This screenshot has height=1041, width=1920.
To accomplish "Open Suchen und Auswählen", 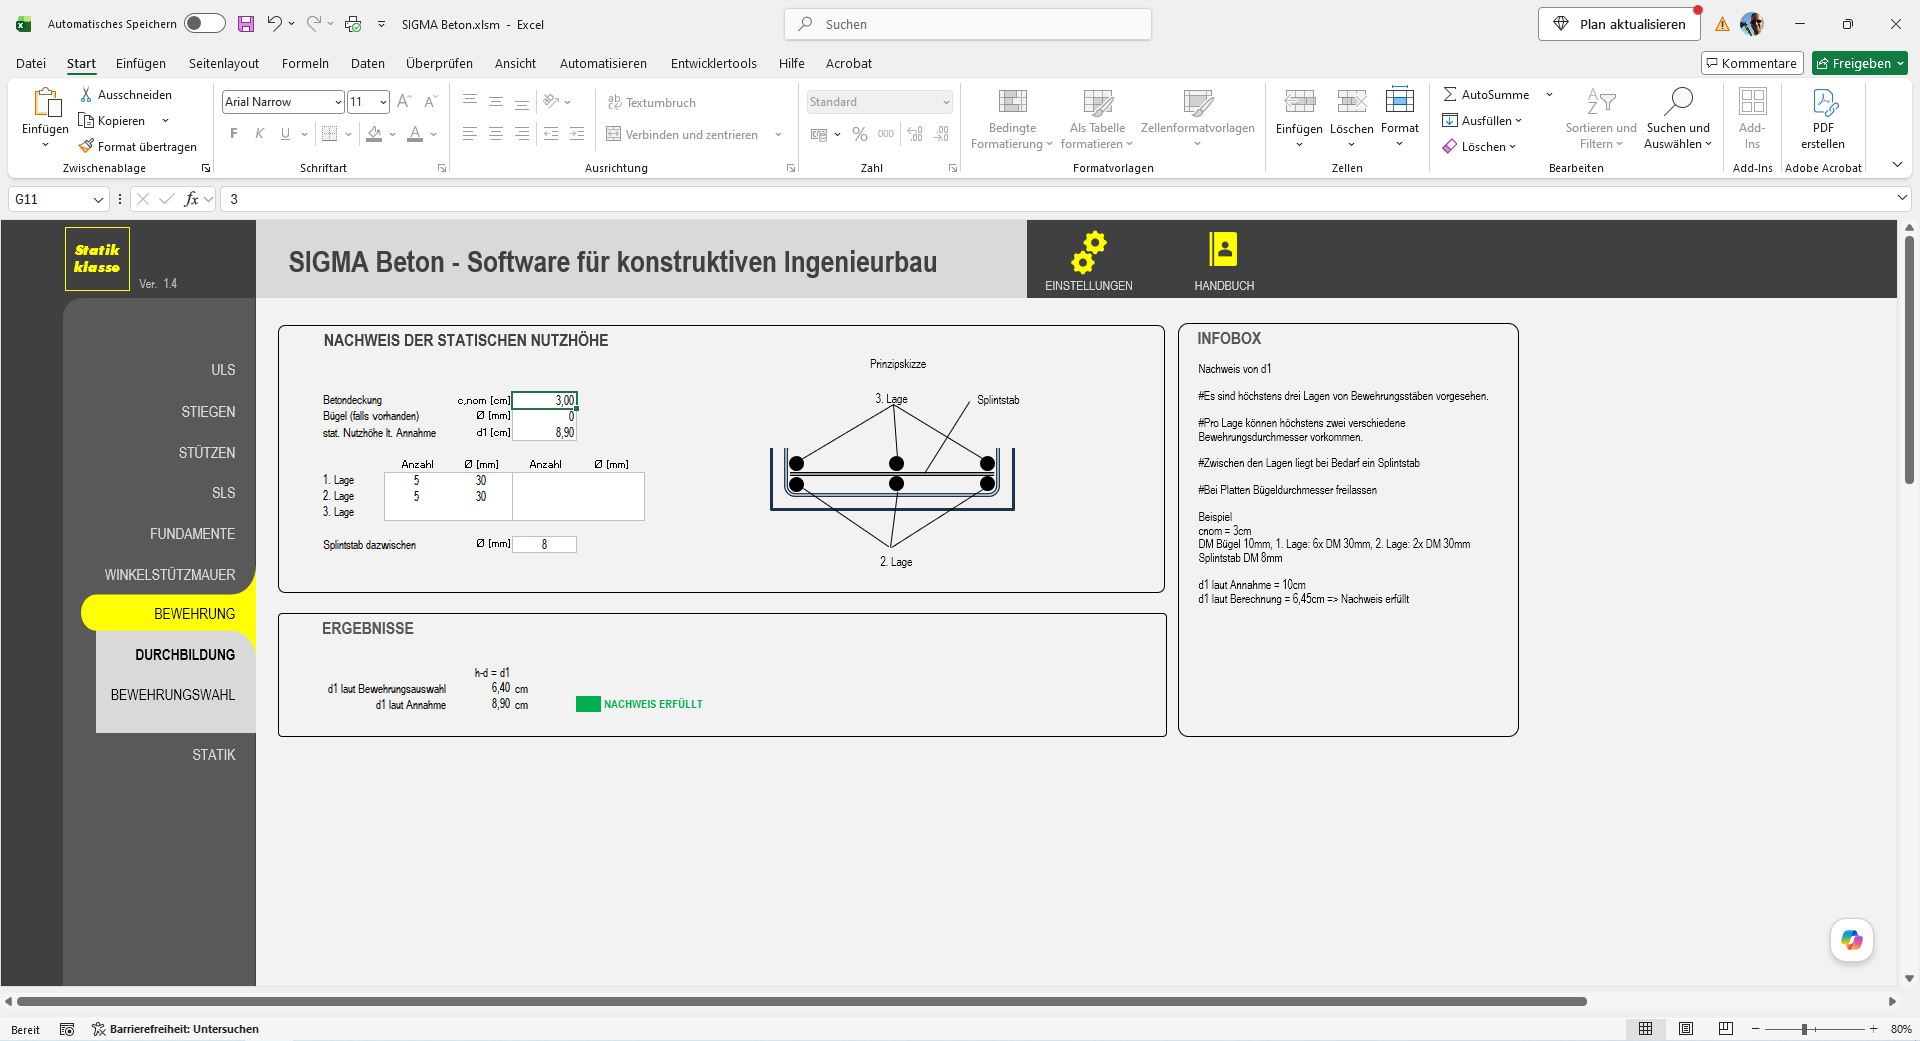I will tap(1678, 118).
